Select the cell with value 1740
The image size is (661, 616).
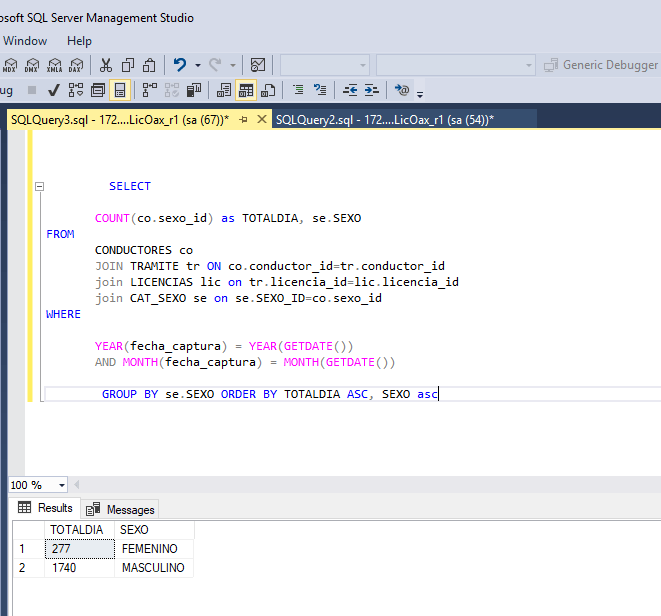coord(80,568)
